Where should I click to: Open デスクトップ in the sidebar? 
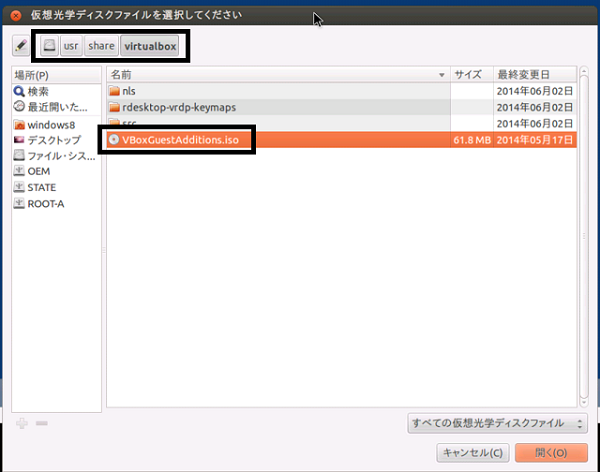[56, 140]
